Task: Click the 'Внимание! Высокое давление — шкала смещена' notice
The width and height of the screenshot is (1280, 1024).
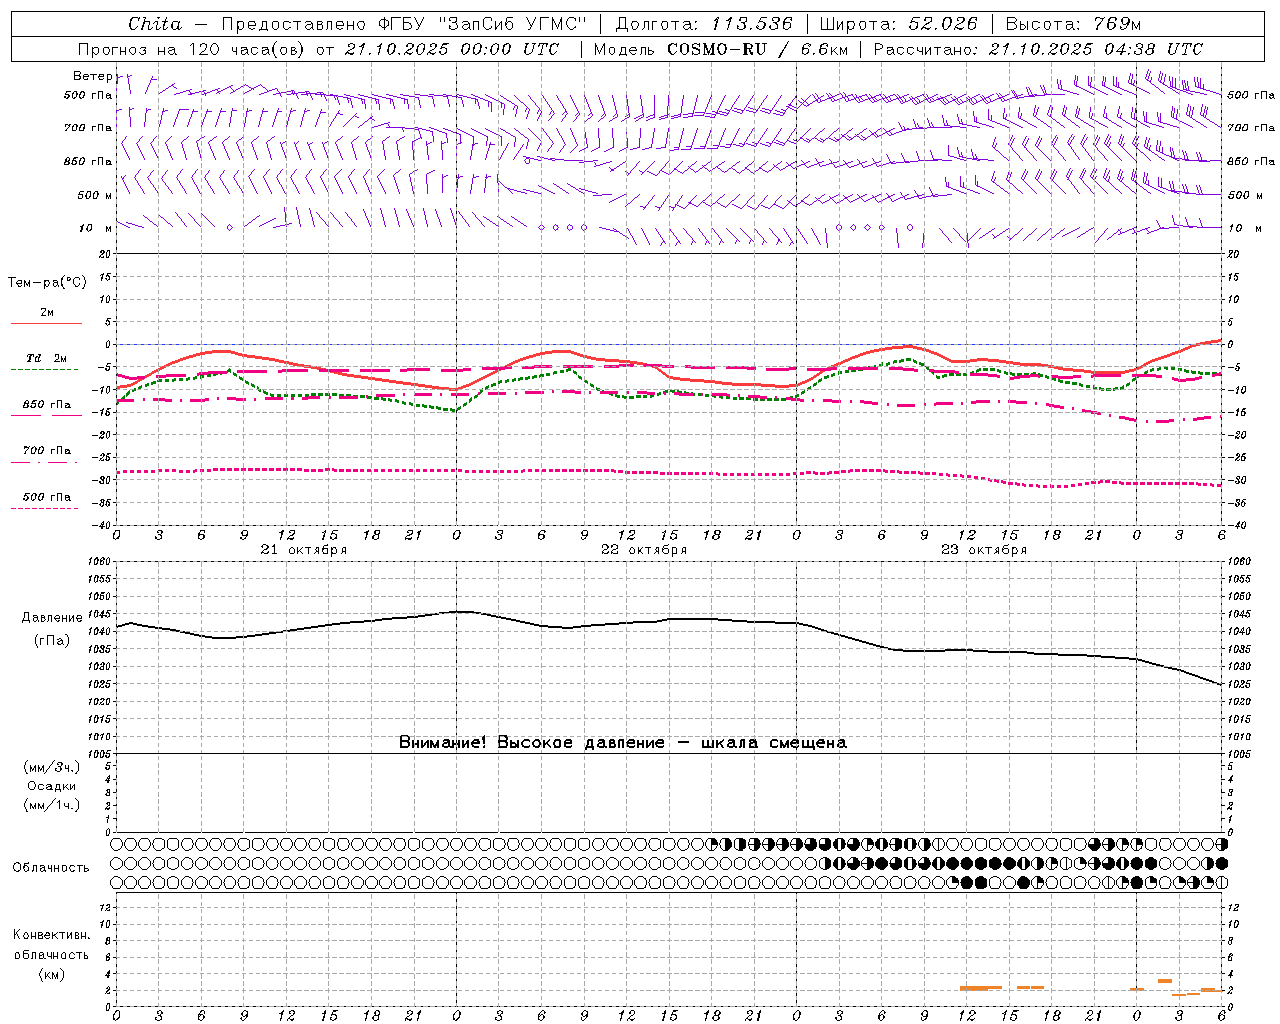Action: point(623,743)
